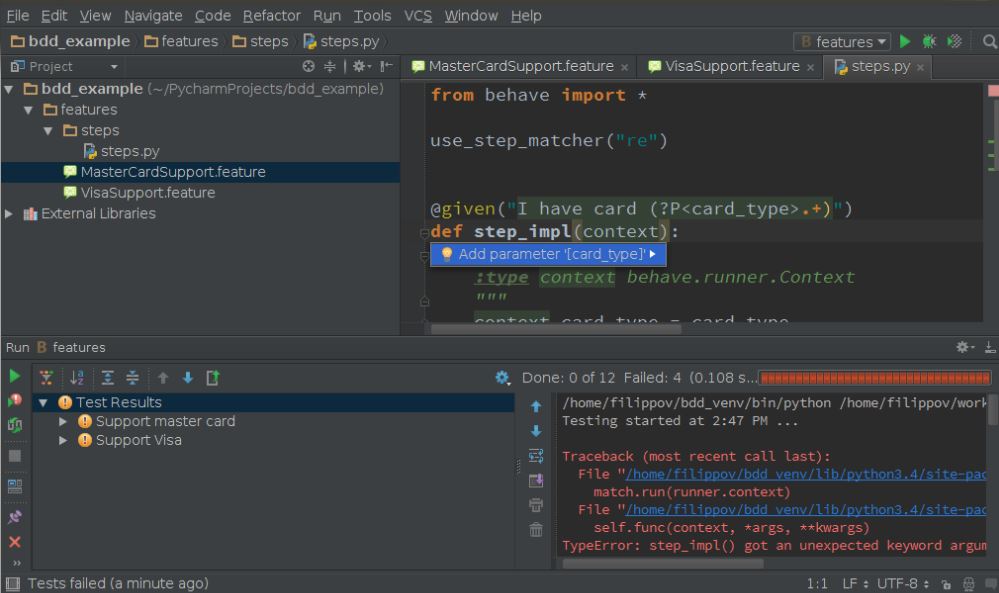Hide the Project tool window
This screenshot has width=999, height=593.
tap(386, 66)
